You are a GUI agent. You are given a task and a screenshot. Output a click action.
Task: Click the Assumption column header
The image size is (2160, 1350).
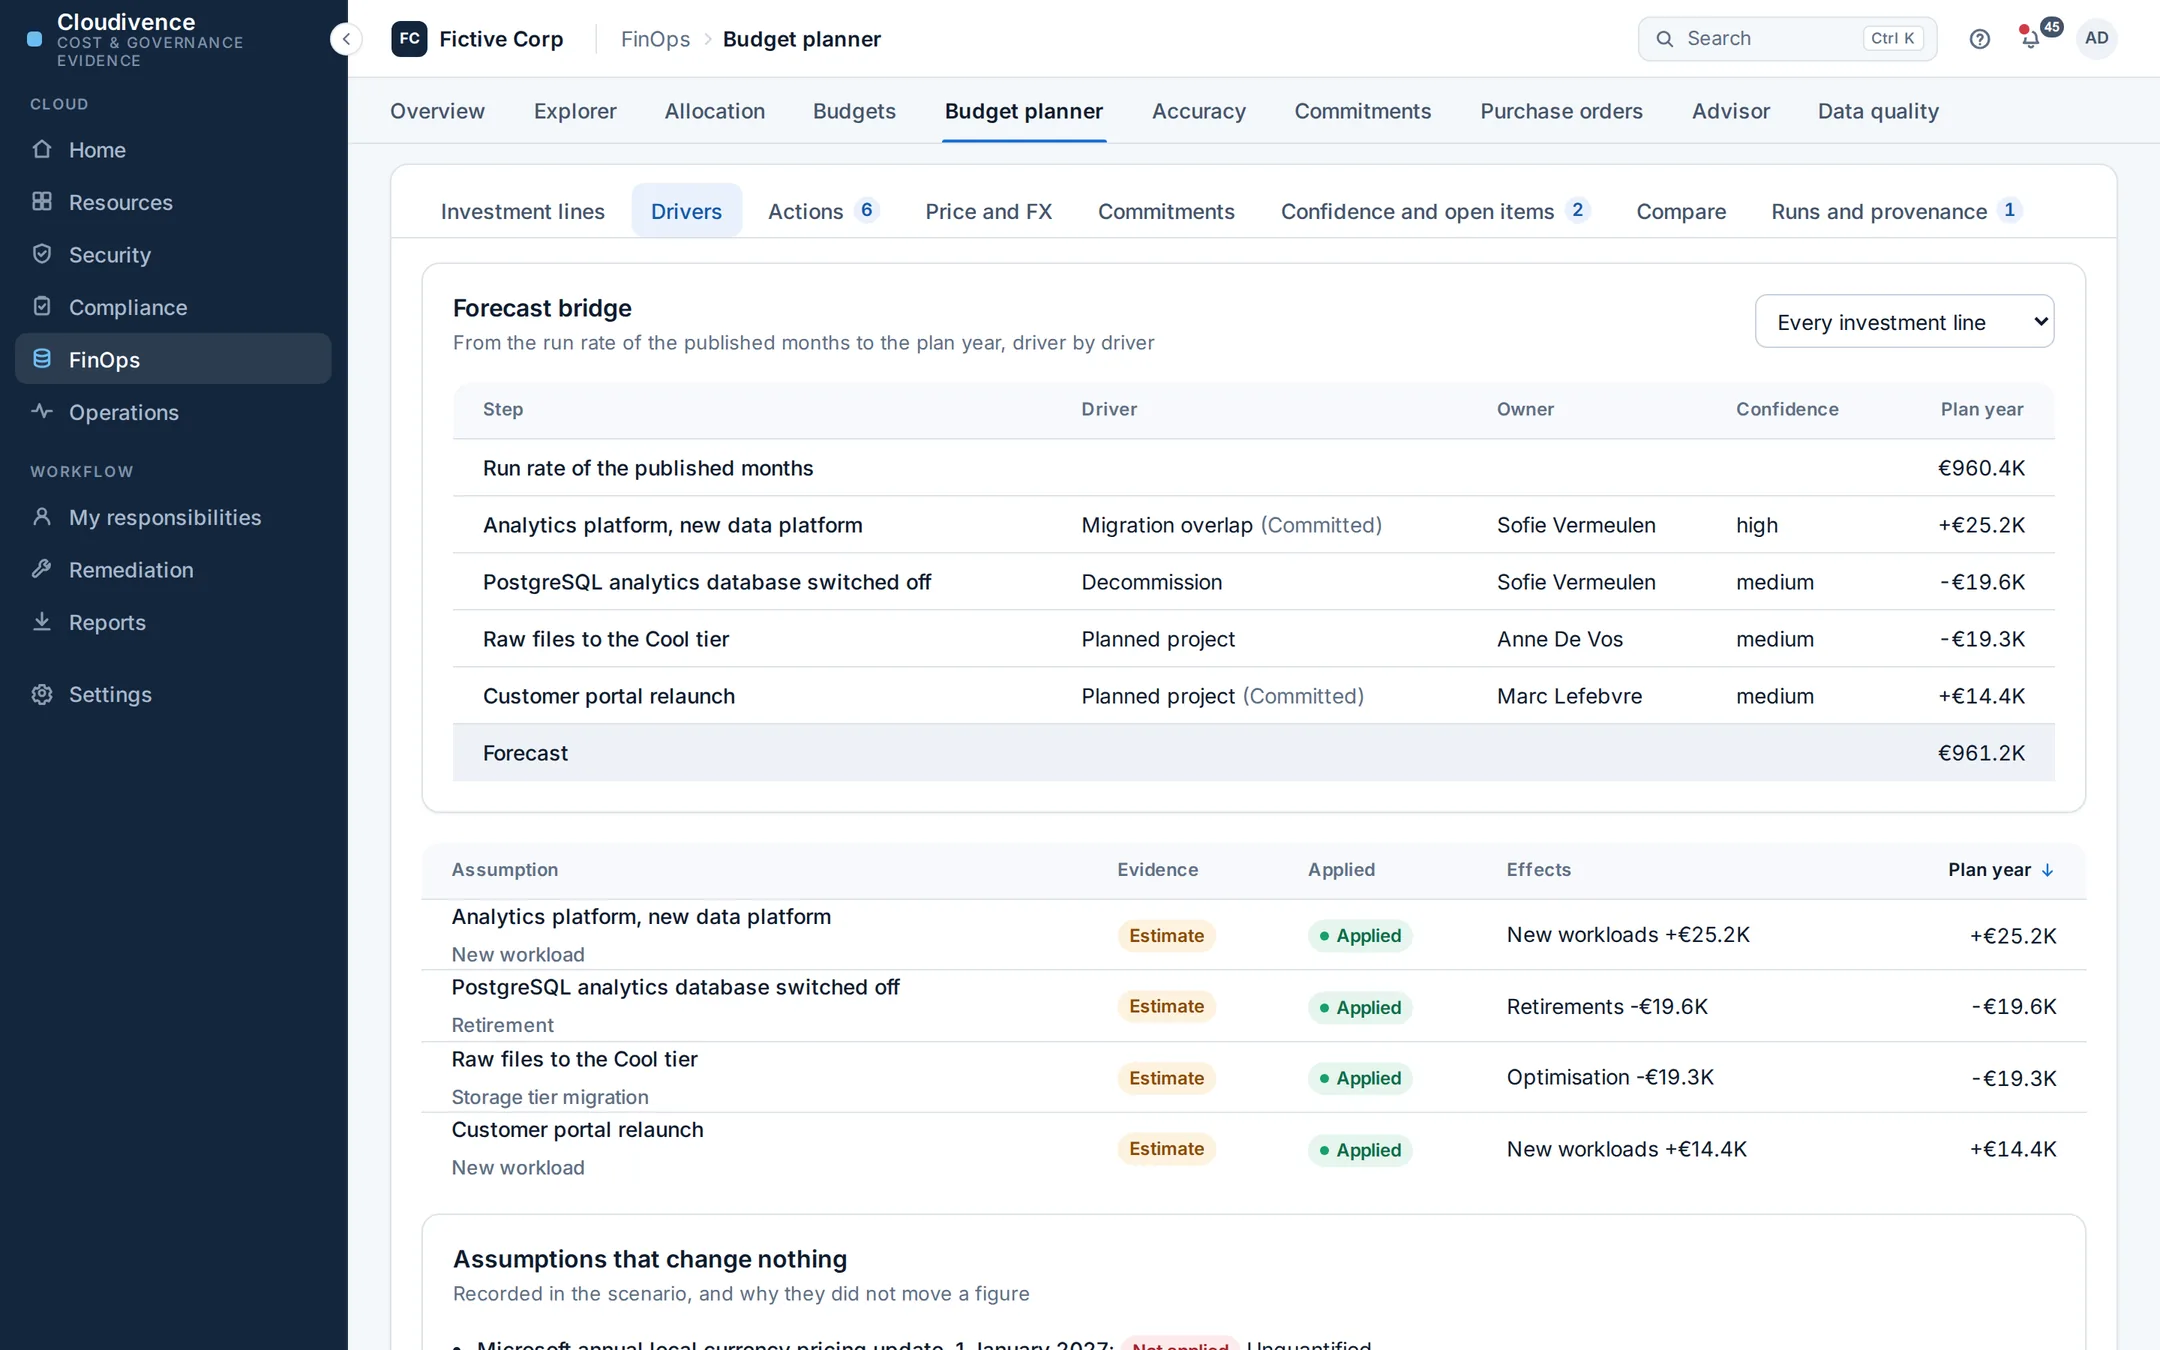505,870
